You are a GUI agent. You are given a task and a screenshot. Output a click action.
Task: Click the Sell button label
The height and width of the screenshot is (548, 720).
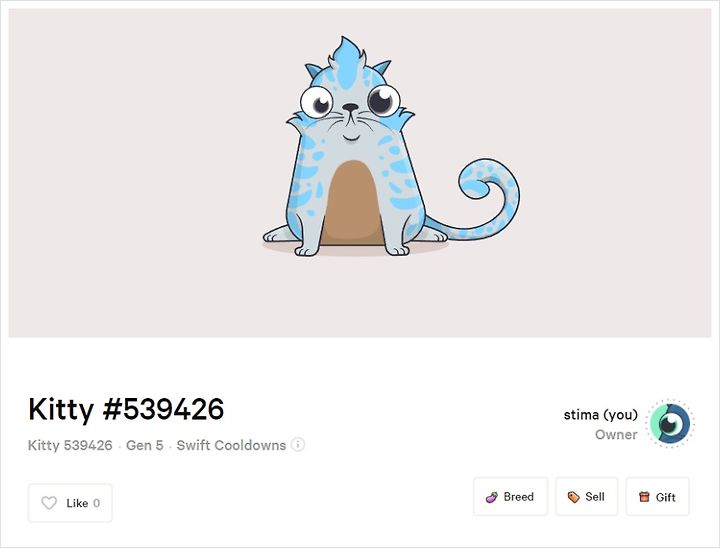pyautogui.click(x=595, y=497)
